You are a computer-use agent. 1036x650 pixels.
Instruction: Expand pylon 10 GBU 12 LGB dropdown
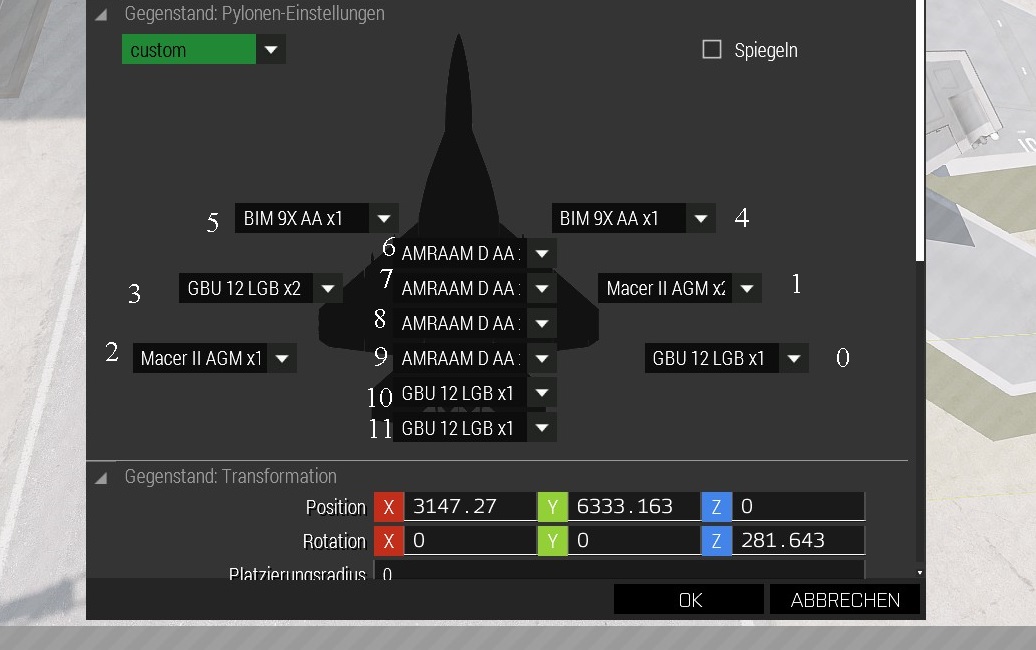[x=541, y=393]
